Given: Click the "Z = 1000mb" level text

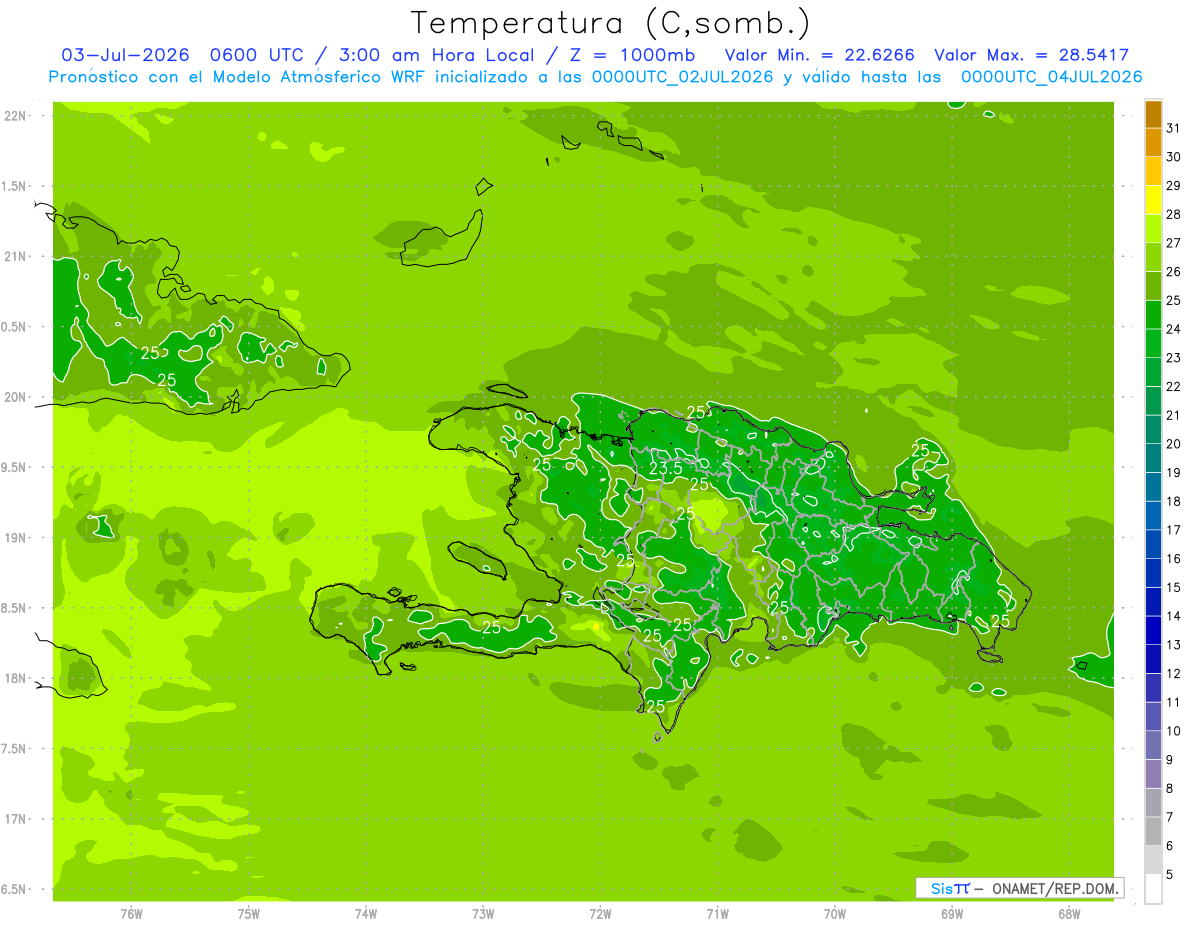Looking at the screenshot, I should [x=633, y=55].
